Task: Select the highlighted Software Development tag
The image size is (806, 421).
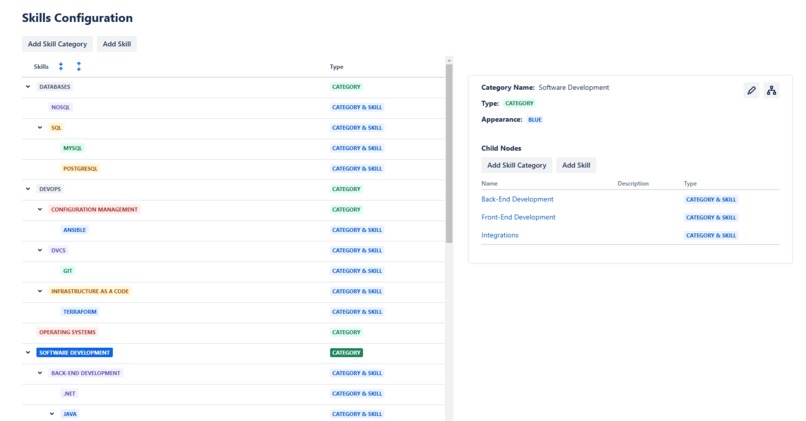Action: coord(75,353)
